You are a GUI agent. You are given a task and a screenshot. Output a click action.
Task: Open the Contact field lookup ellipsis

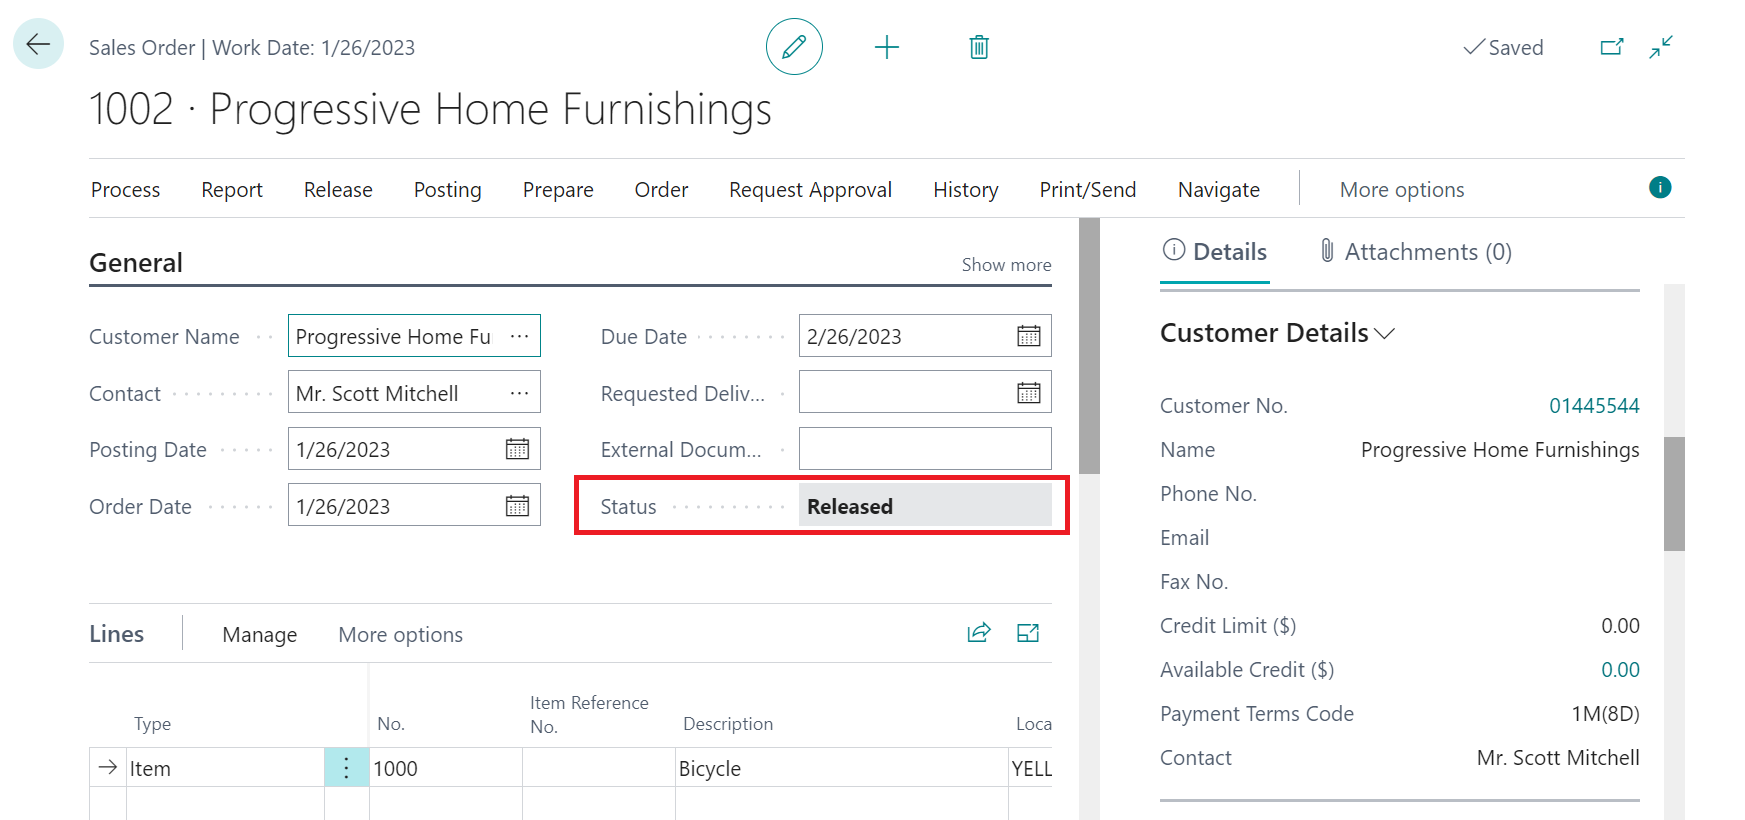519,393
